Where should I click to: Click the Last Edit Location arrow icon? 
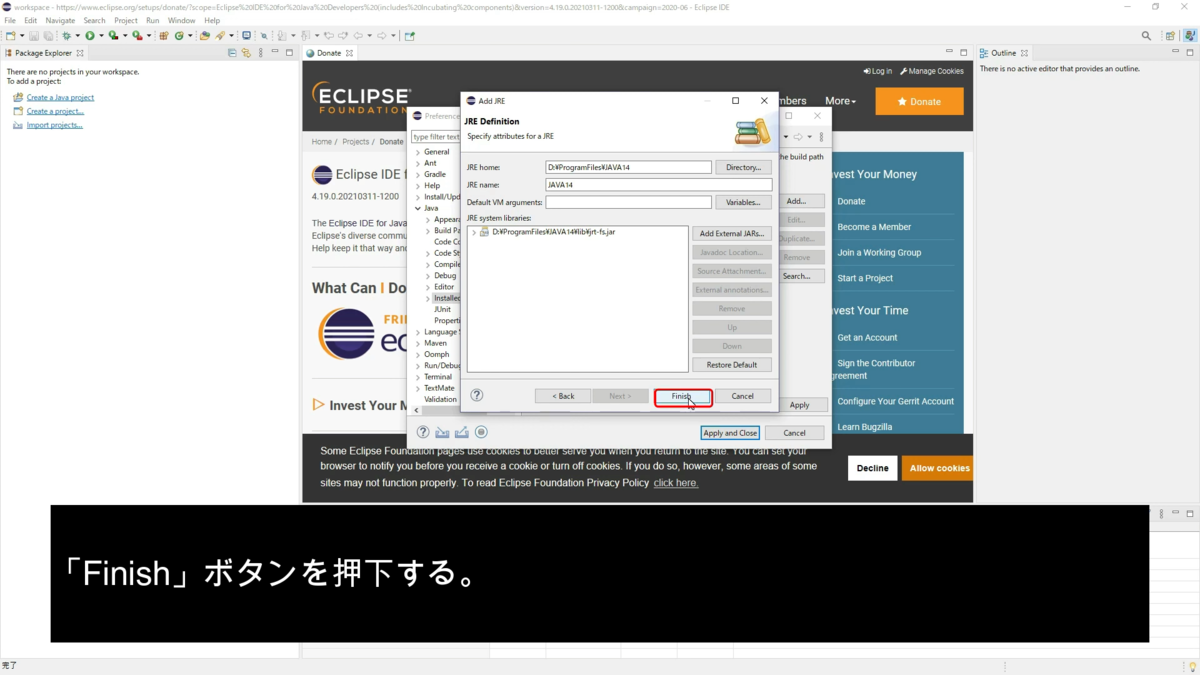point(329,36)
